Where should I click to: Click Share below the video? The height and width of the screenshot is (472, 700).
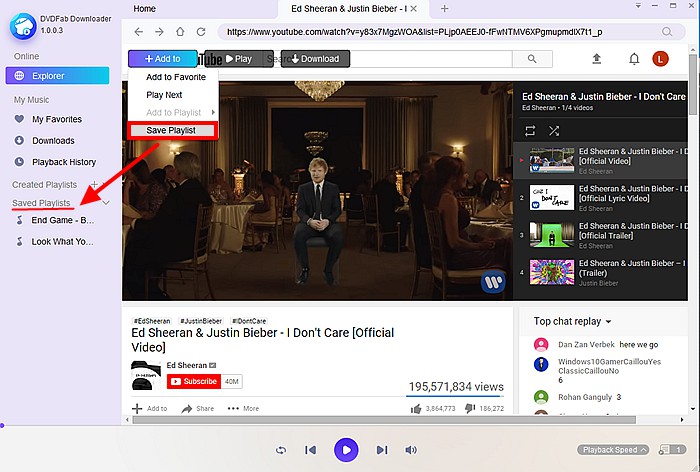point(198,408)
